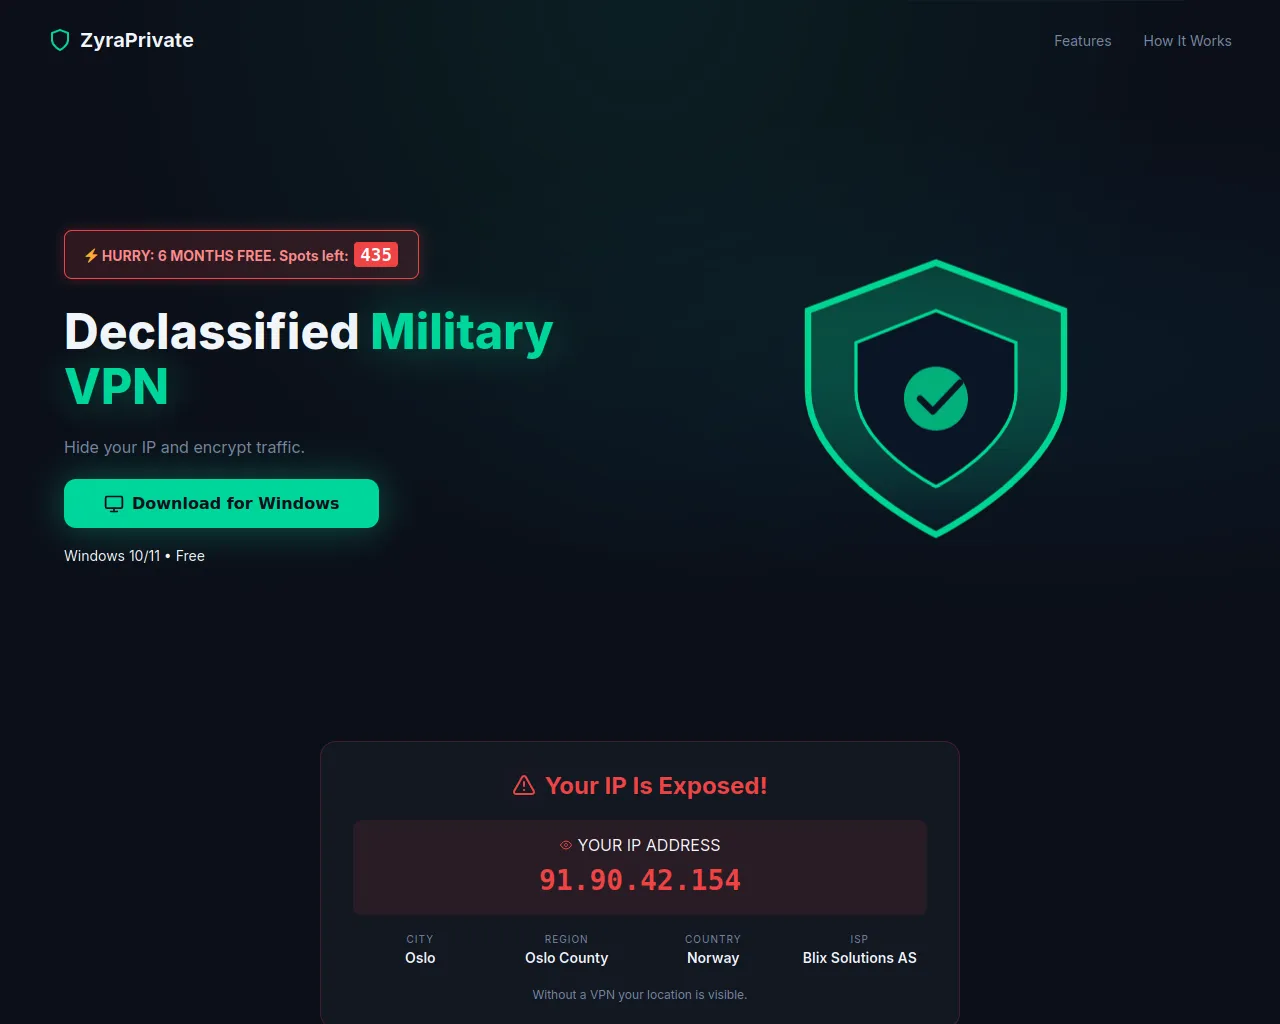
Task: Click the HURRY 6 MONTHS FREE banner
Action: click(224, 256)
